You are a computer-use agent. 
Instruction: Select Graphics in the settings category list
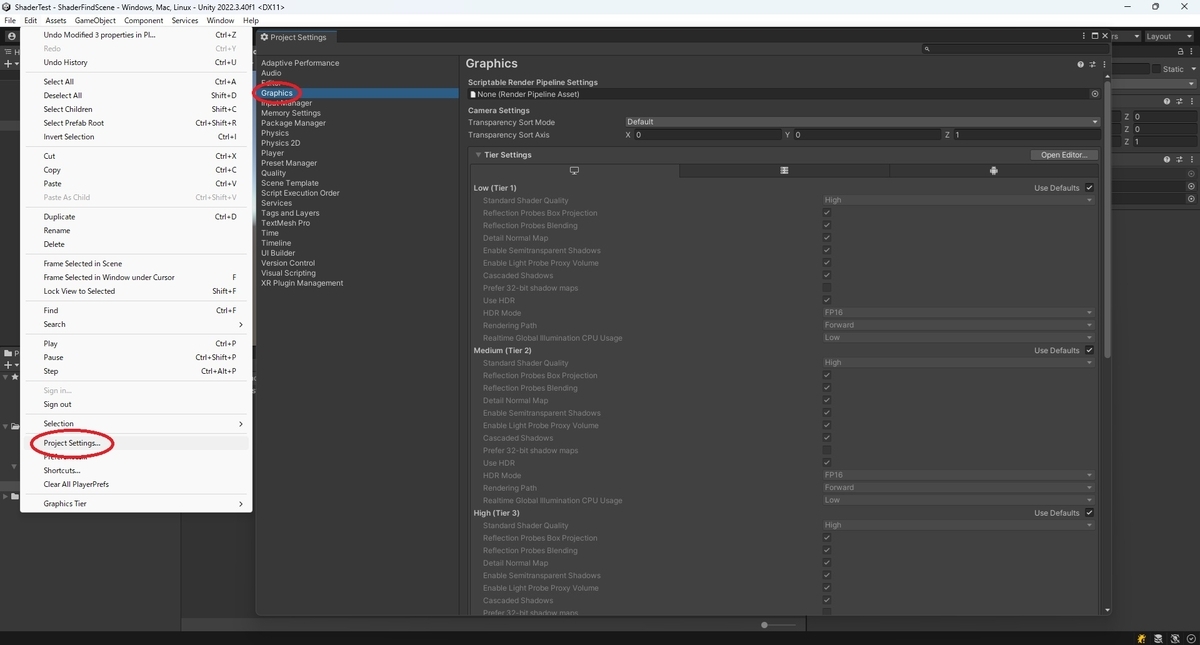276,92
